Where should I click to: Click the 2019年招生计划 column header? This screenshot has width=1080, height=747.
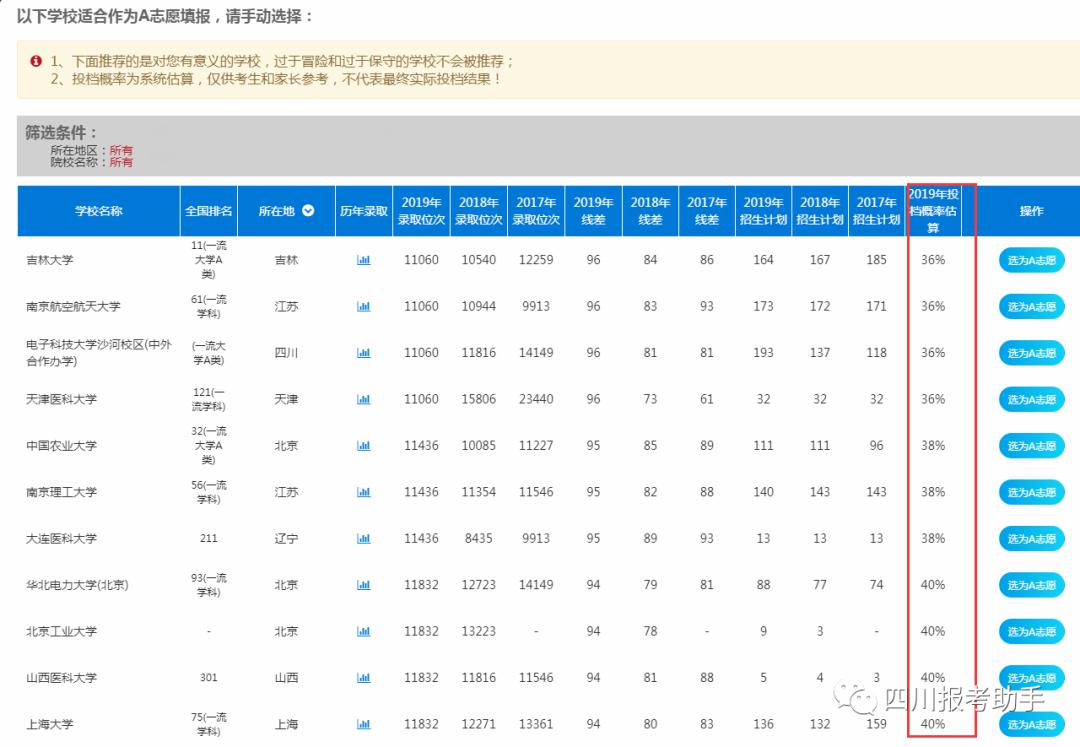point(763,211)
